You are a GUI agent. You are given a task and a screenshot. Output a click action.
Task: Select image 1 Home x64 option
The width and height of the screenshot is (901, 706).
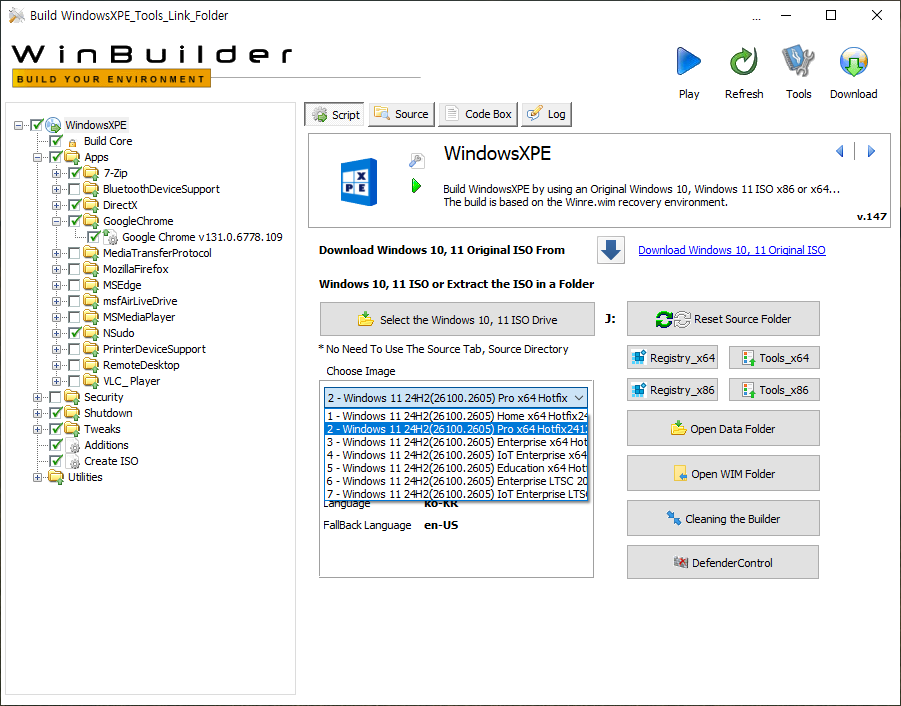(456, 416)
